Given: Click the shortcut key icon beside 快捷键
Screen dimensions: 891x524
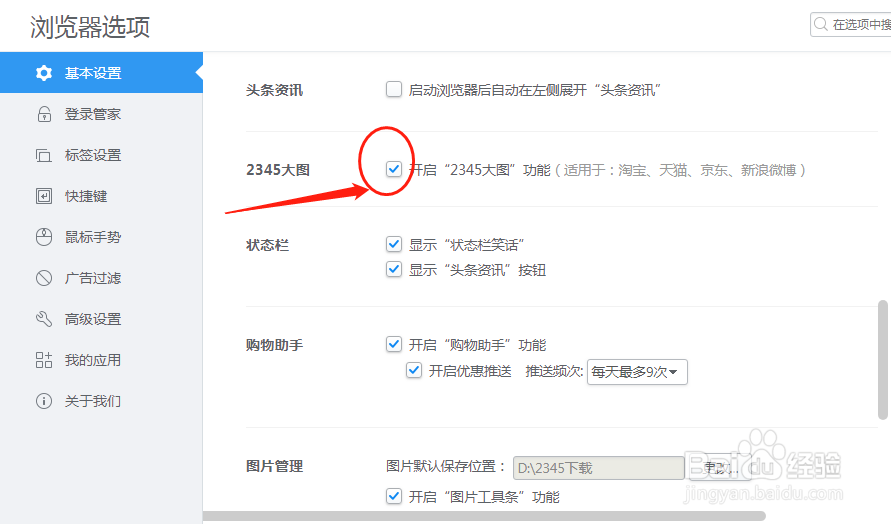Looking at the screenshot, I should tap(44, 196).
